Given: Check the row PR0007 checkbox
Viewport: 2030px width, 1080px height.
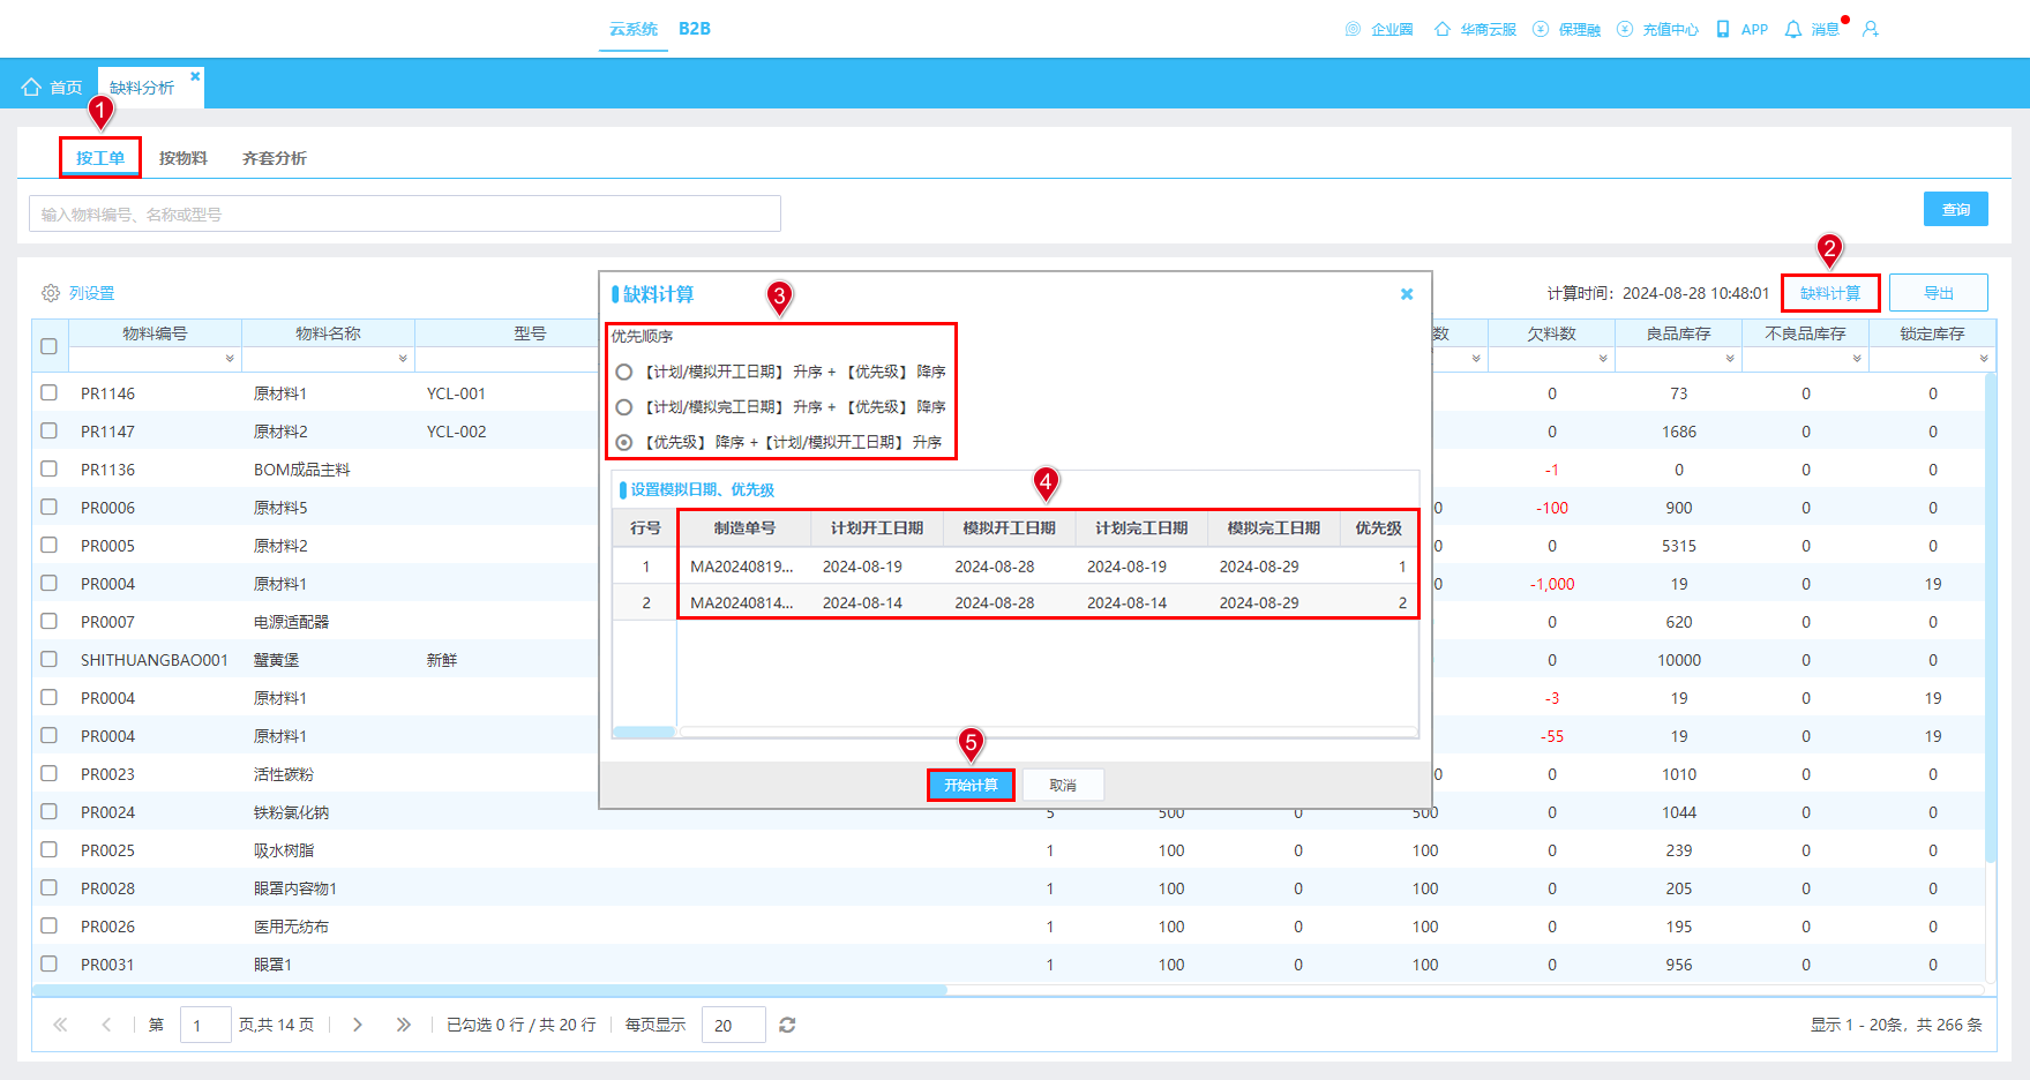Looking at the screenshot, I should (49, 621).
